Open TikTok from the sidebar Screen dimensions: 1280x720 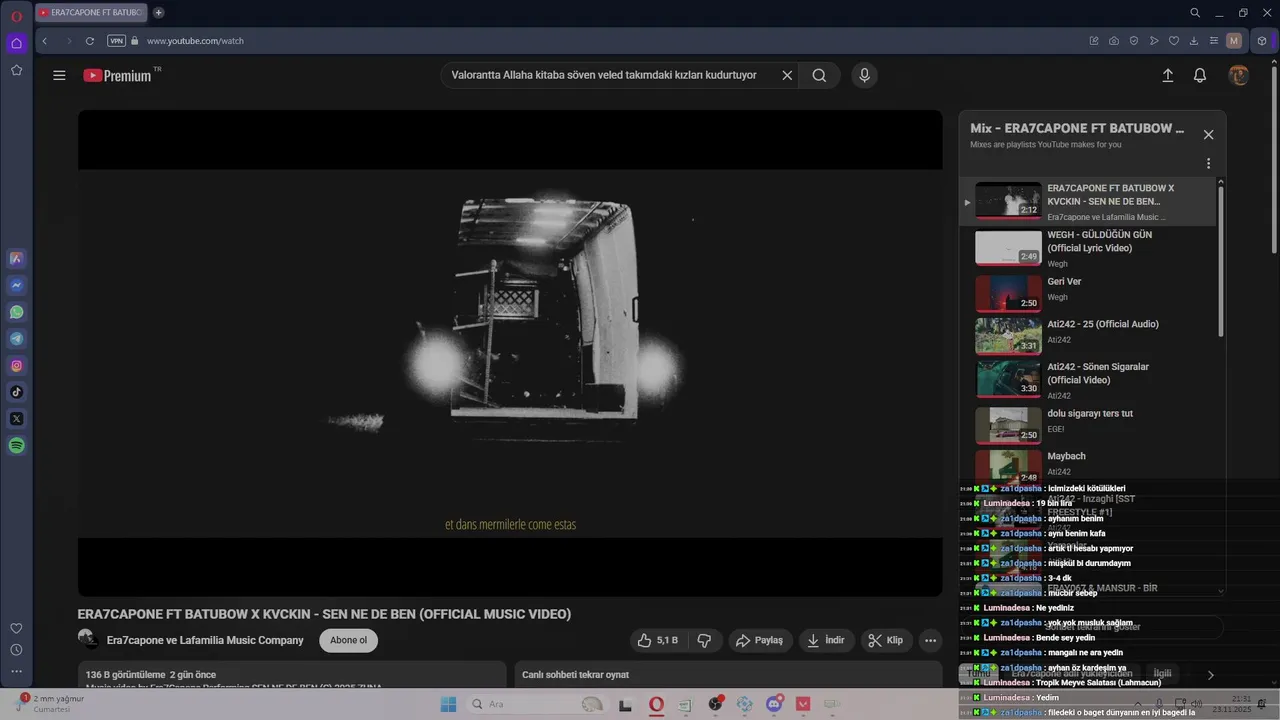coord(16,392)
